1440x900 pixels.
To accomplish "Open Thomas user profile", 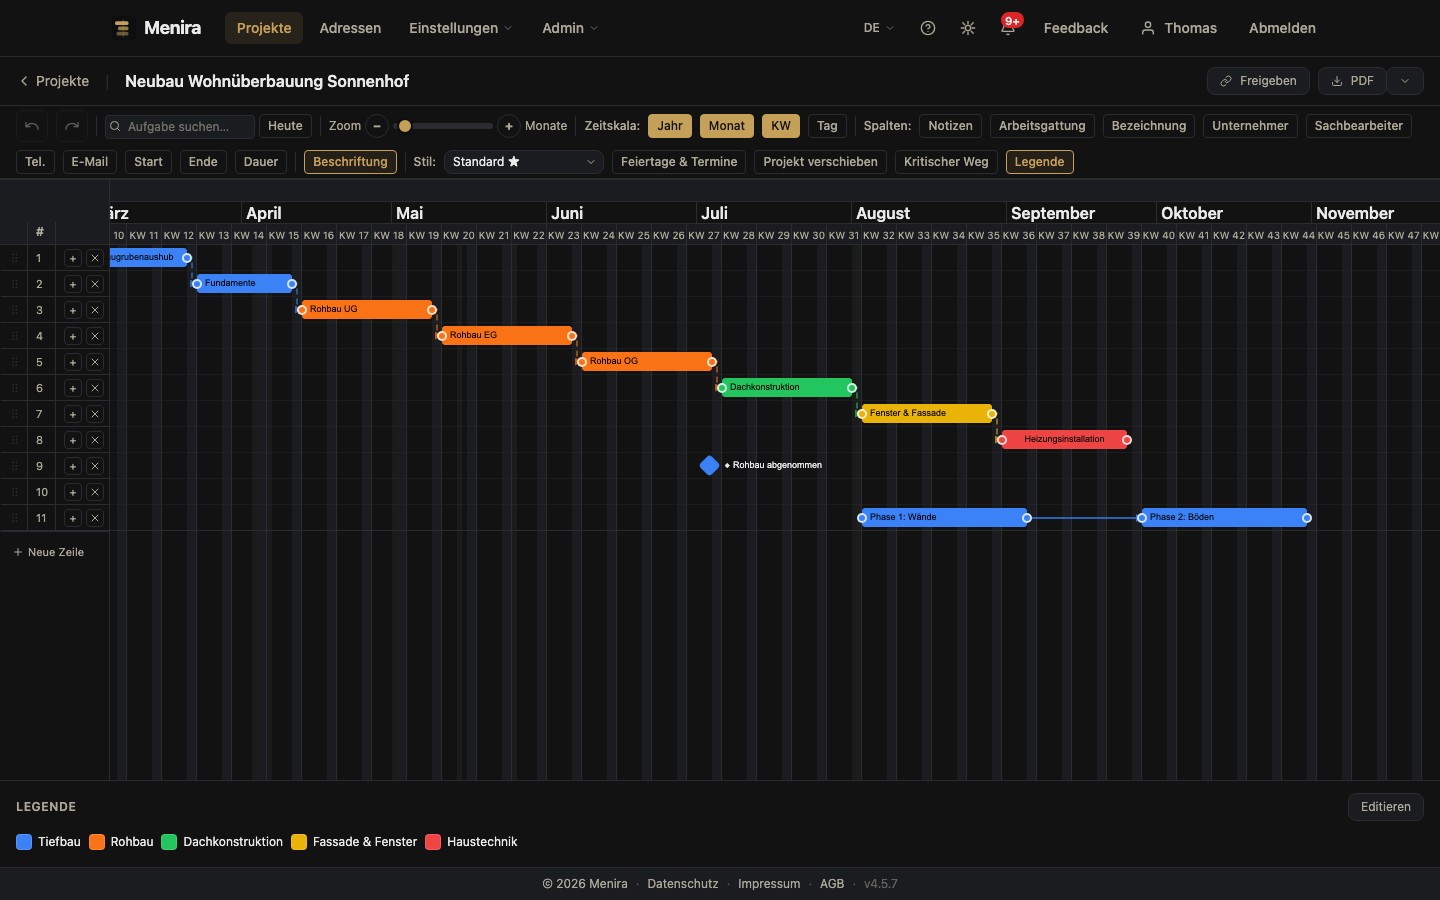I will 1179,28.
